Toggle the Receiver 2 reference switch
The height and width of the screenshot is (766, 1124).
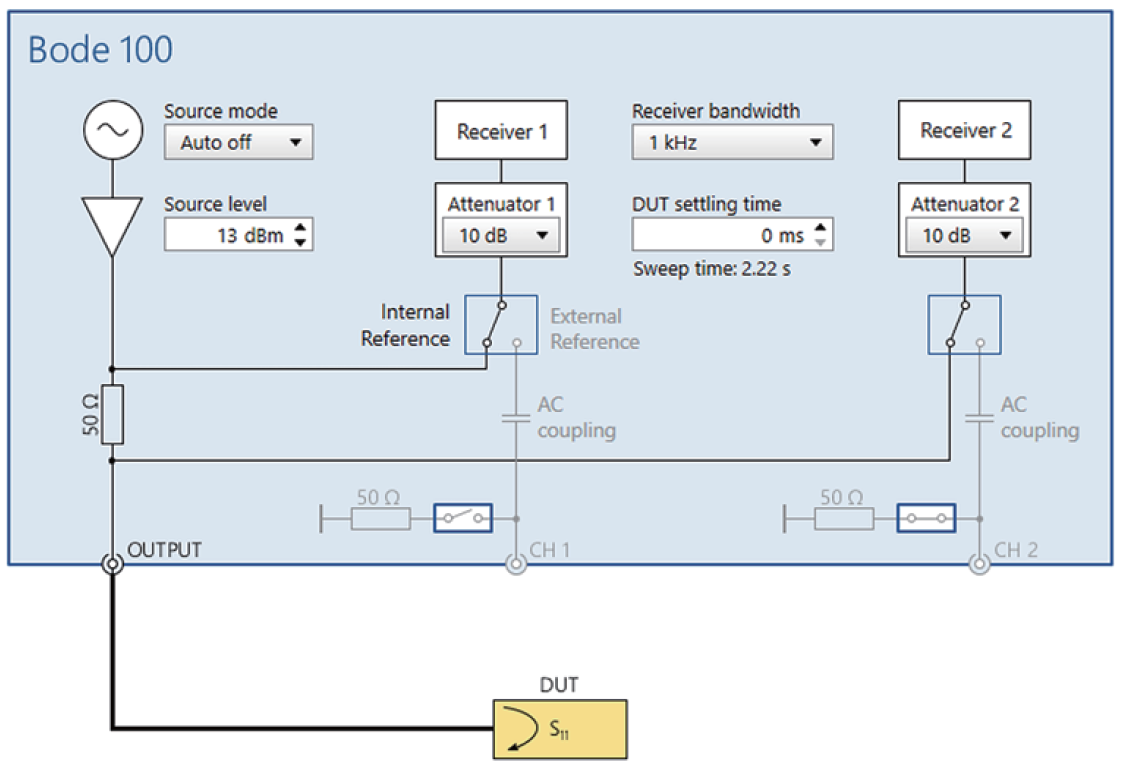(x=964, y=325)
